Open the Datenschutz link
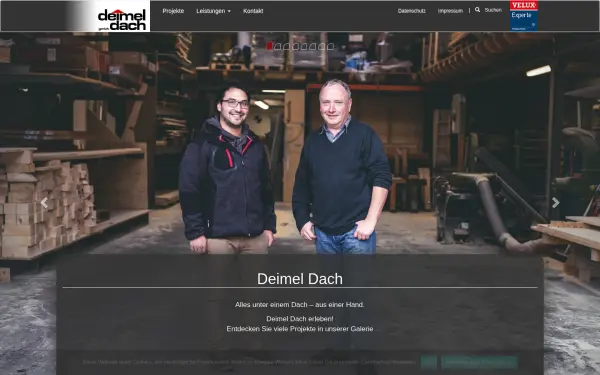This screenshot has height=375, width=600. 411,11
